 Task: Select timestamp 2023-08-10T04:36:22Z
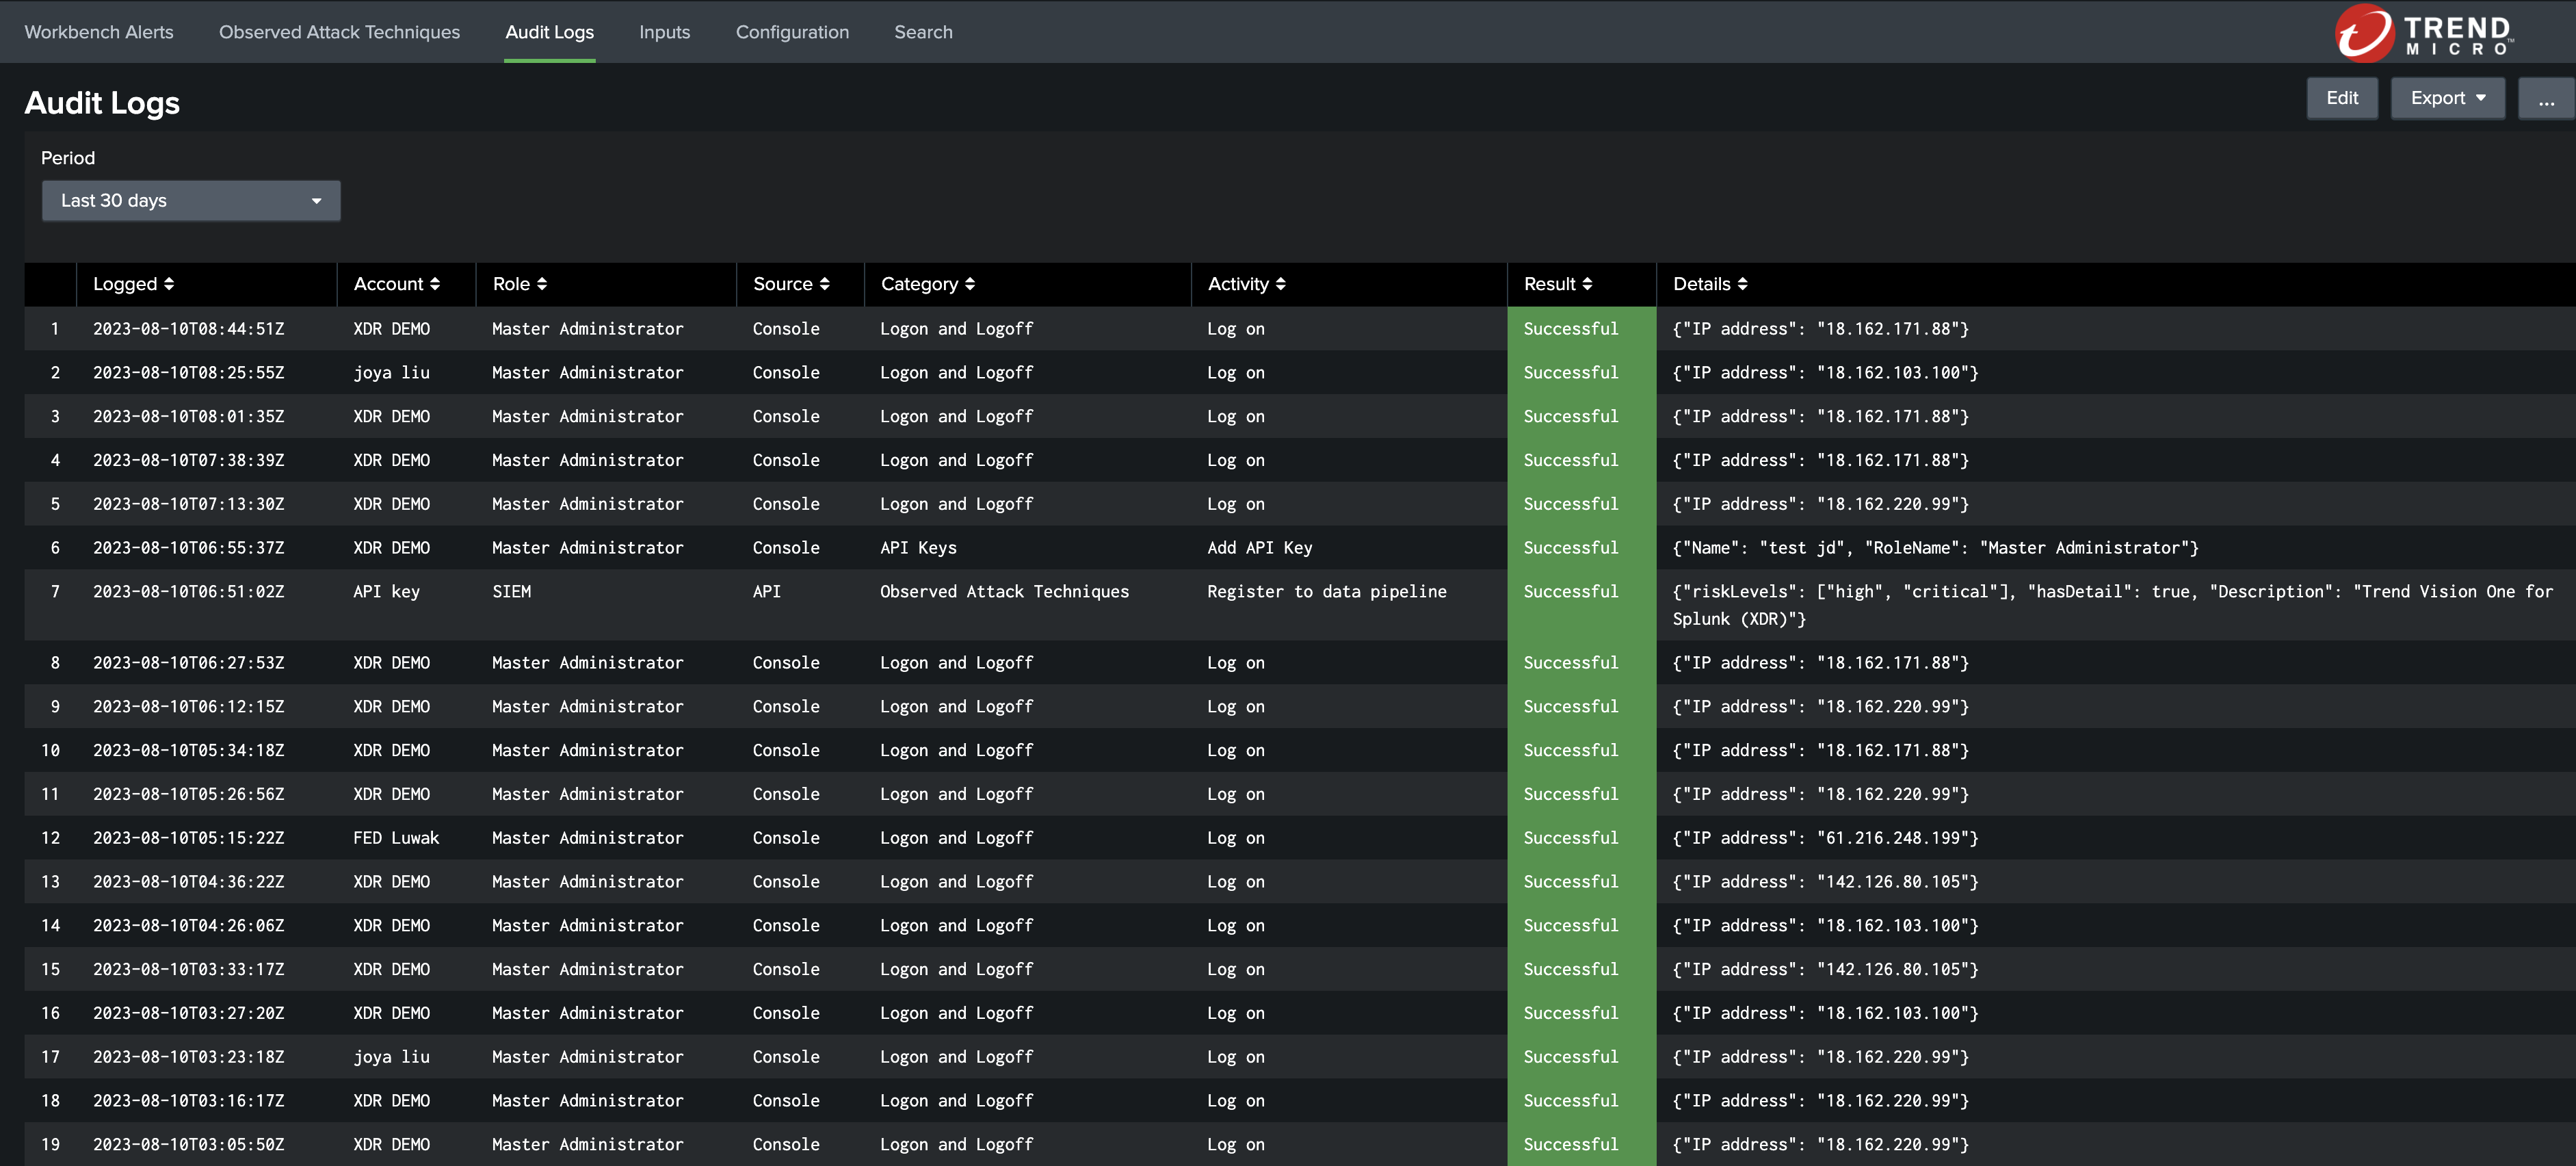[x=188, y=882]
